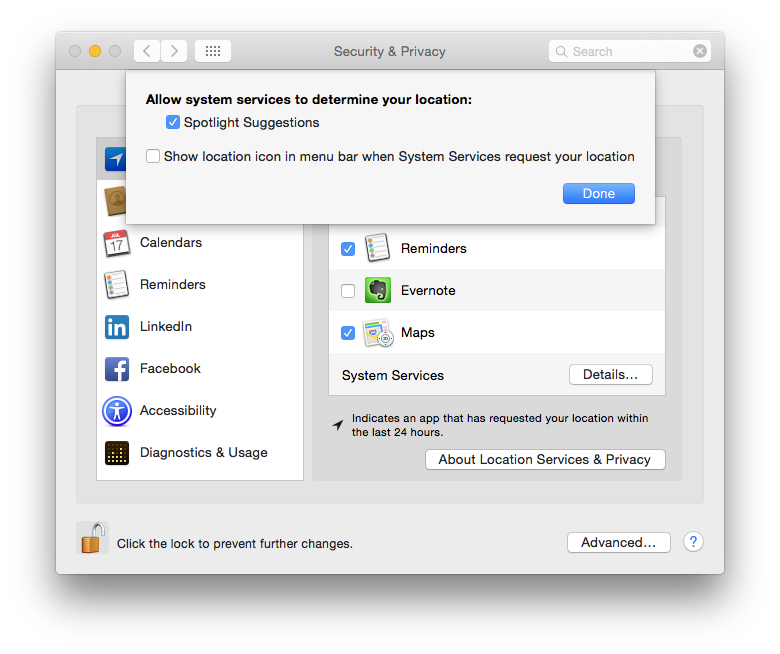Click the Reminders icon in the sidebar
The image size is (780, 654).
[x=116, y=284]
